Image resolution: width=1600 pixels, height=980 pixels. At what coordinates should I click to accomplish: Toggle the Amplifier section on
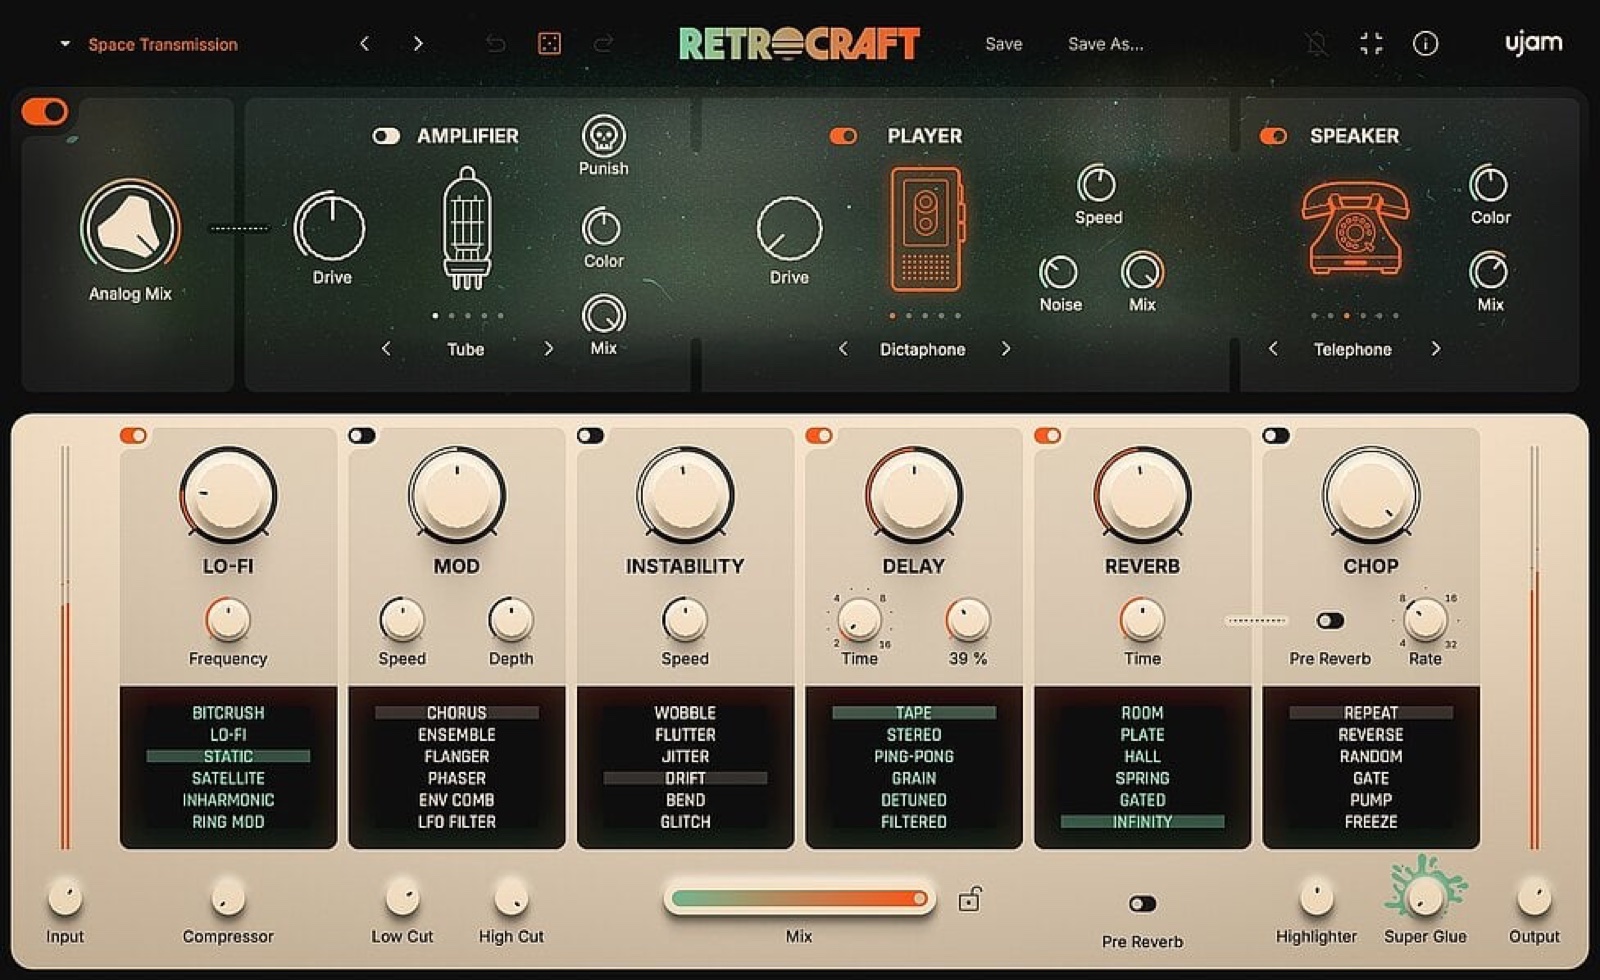point(386,136)
